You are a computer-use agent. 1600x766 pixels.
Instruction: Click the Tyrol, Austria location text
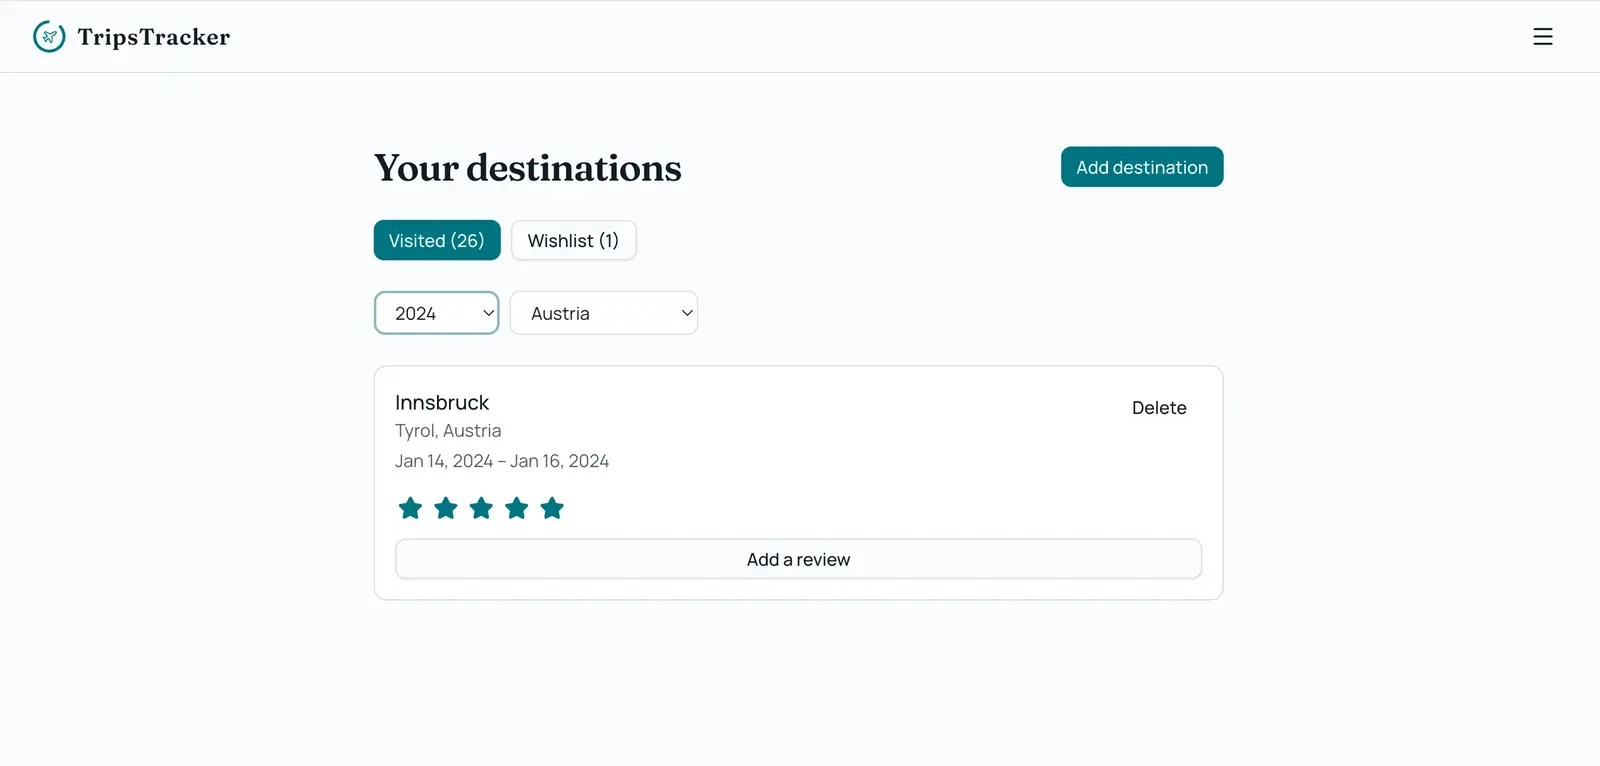click(x=448, y=431)
